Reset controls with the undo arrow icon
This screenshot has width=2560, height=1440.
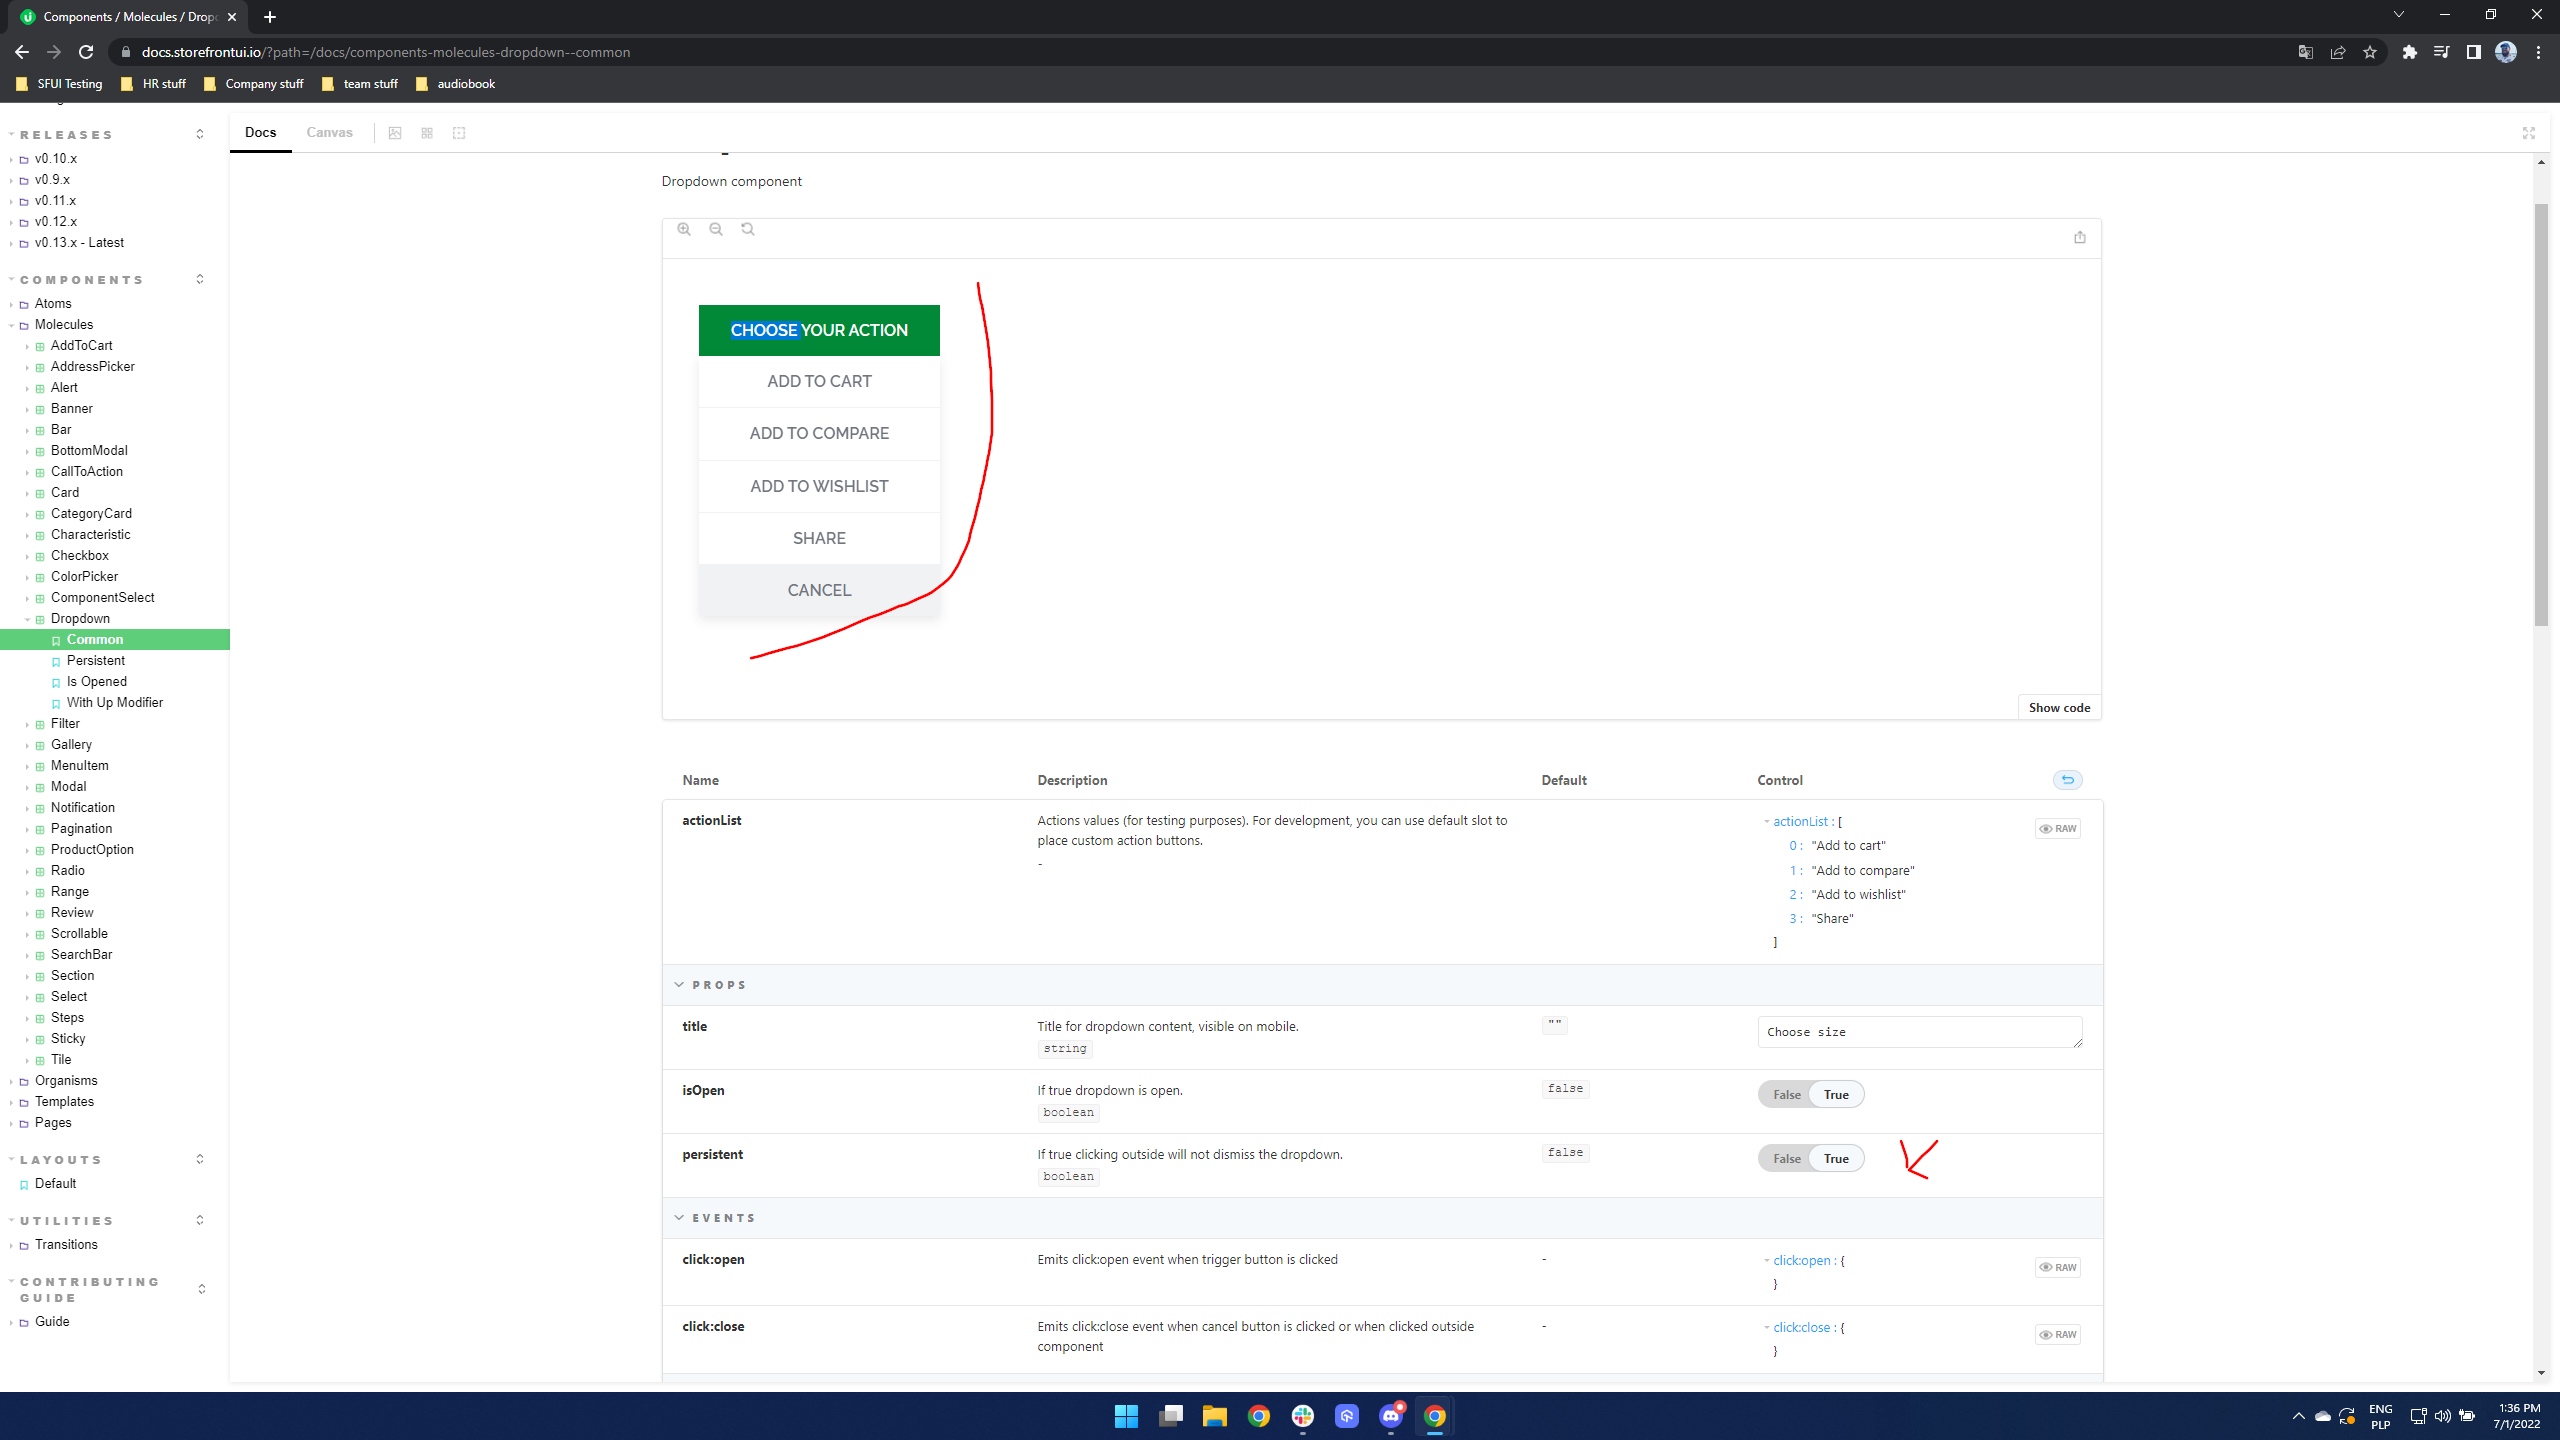[2067, 779]
